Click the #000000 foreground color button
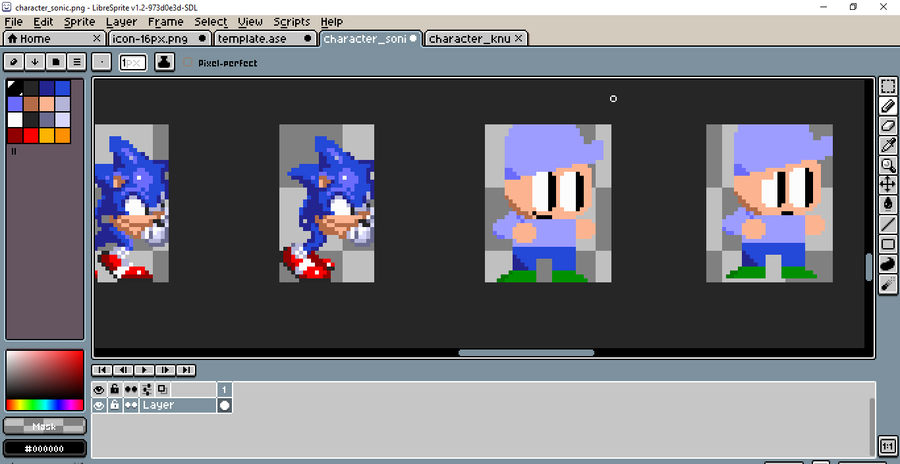Viewport: 900px width, 464px height. 45,448
